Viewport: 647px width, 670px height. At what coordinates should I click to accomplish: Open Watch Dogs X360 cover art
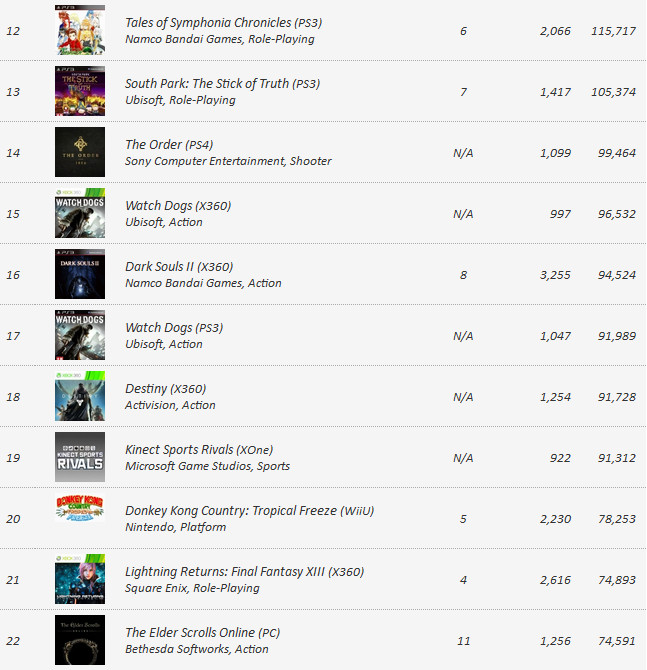(x=80, y=213)
